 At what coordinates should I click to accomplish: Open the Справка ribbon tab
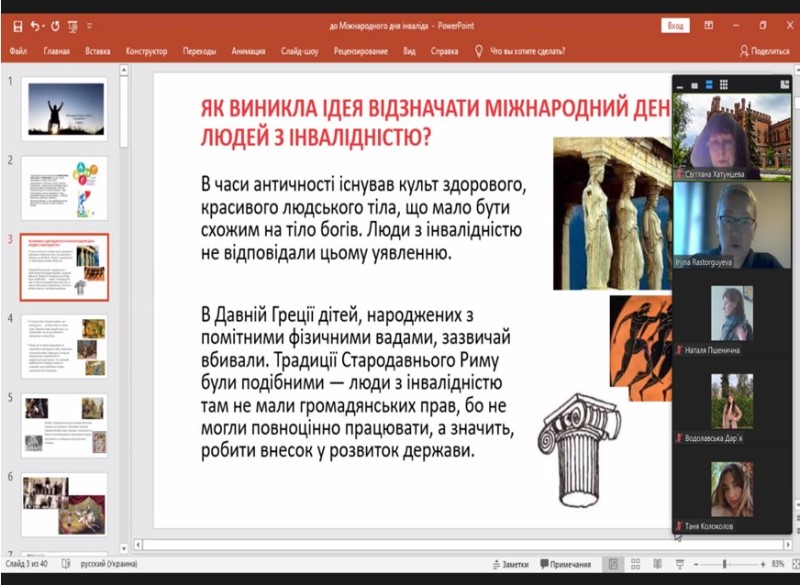444,51
